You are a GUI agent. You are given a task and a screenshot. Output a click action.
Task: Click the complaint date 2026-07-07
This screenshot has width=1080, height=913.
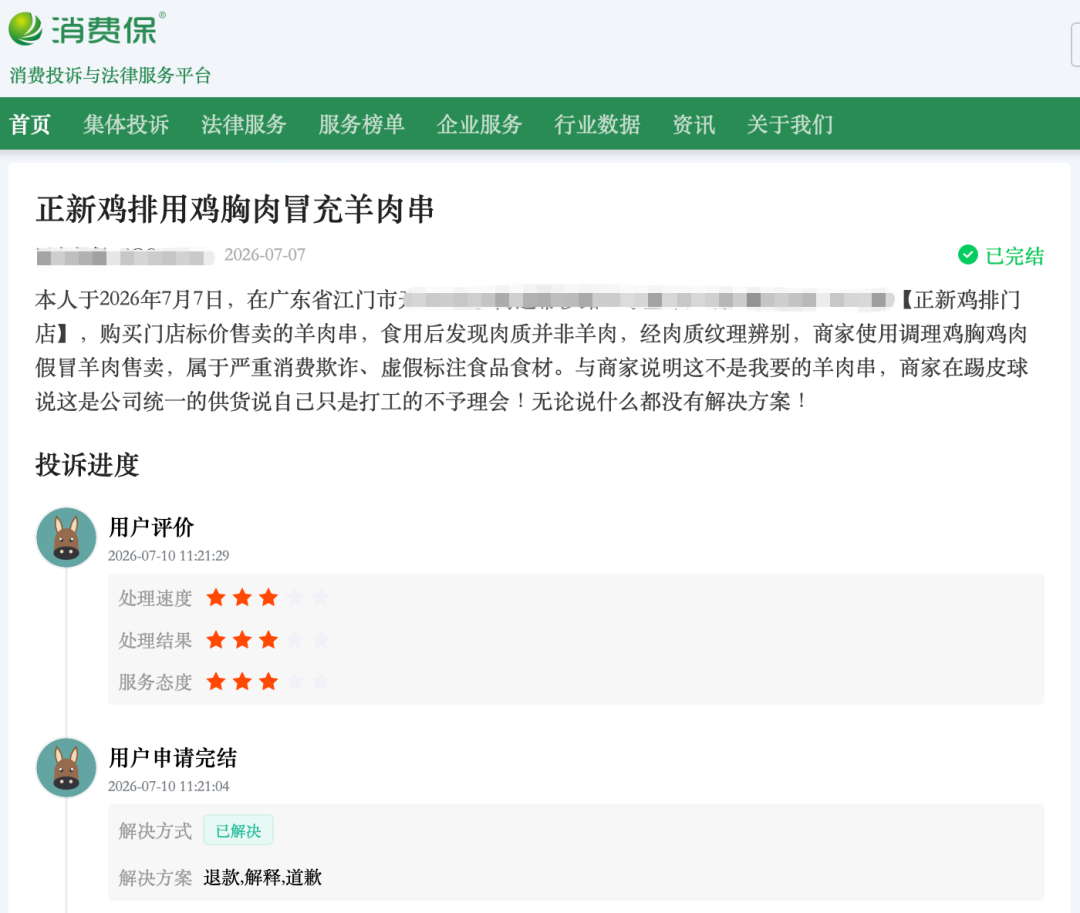264,255
